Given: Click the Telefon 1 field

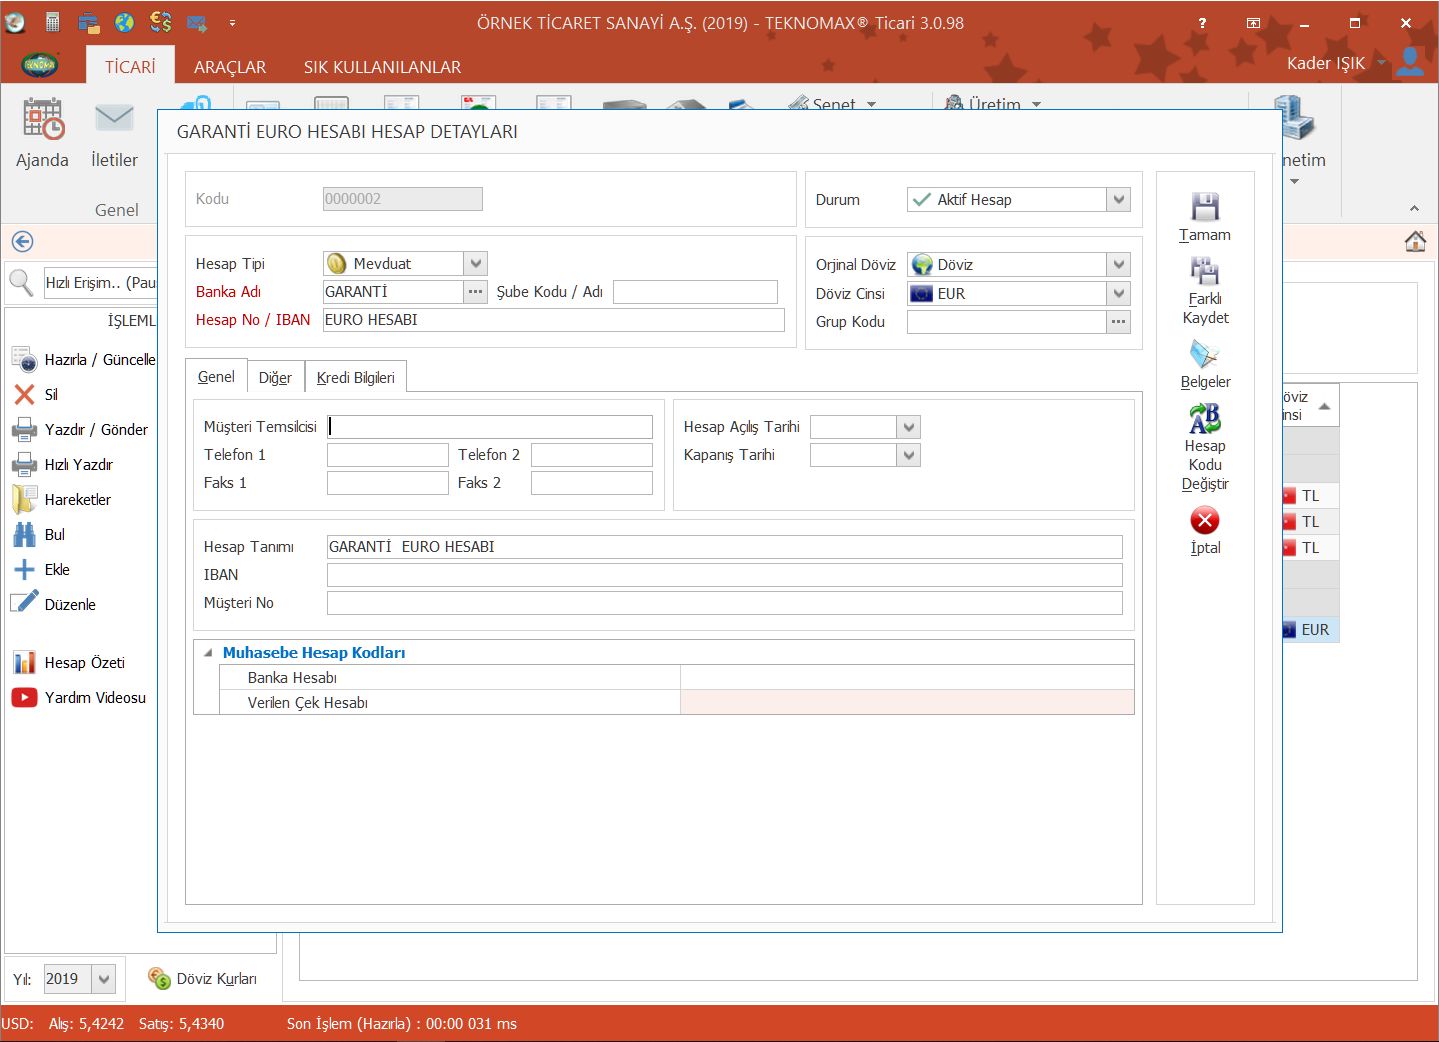Looking at the screenshot, I should (x=388, y=455).
